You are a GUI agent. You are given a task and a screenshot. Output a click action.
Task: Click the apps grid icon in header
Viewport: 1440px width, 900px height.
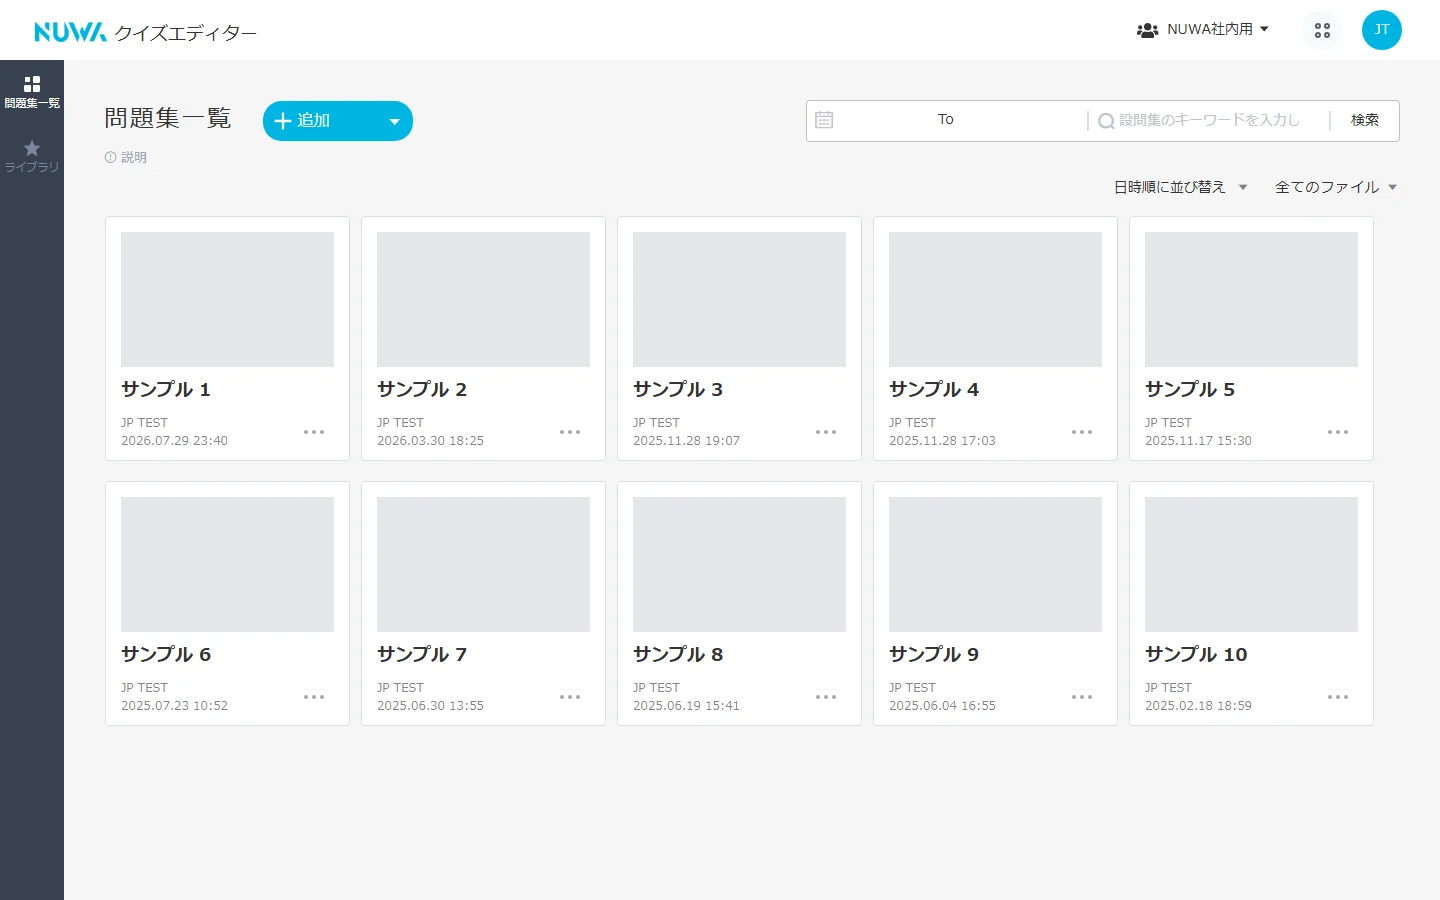(1322, 30)
